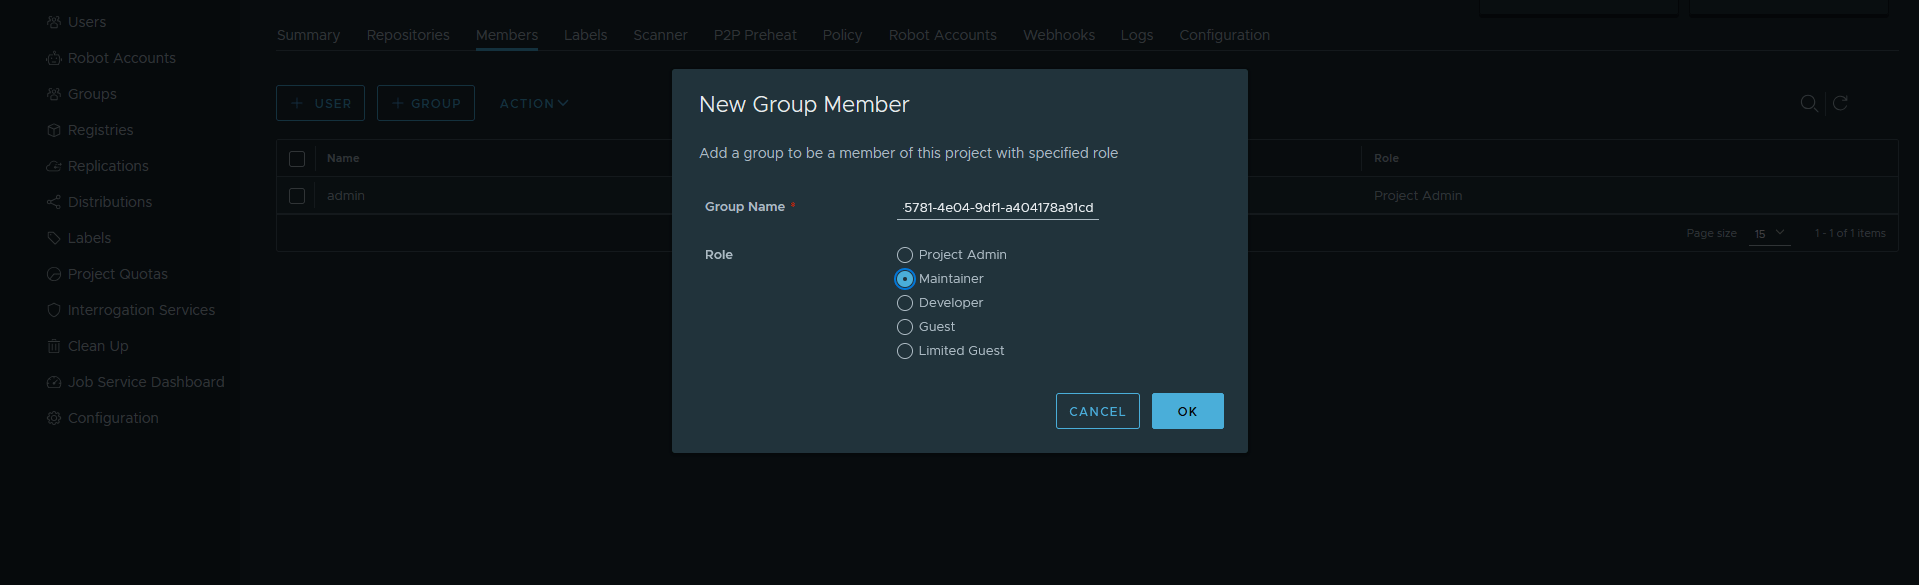Choose the Guest role radio button
Screen dimensions: 1919x585
click(x=905, y=327)
